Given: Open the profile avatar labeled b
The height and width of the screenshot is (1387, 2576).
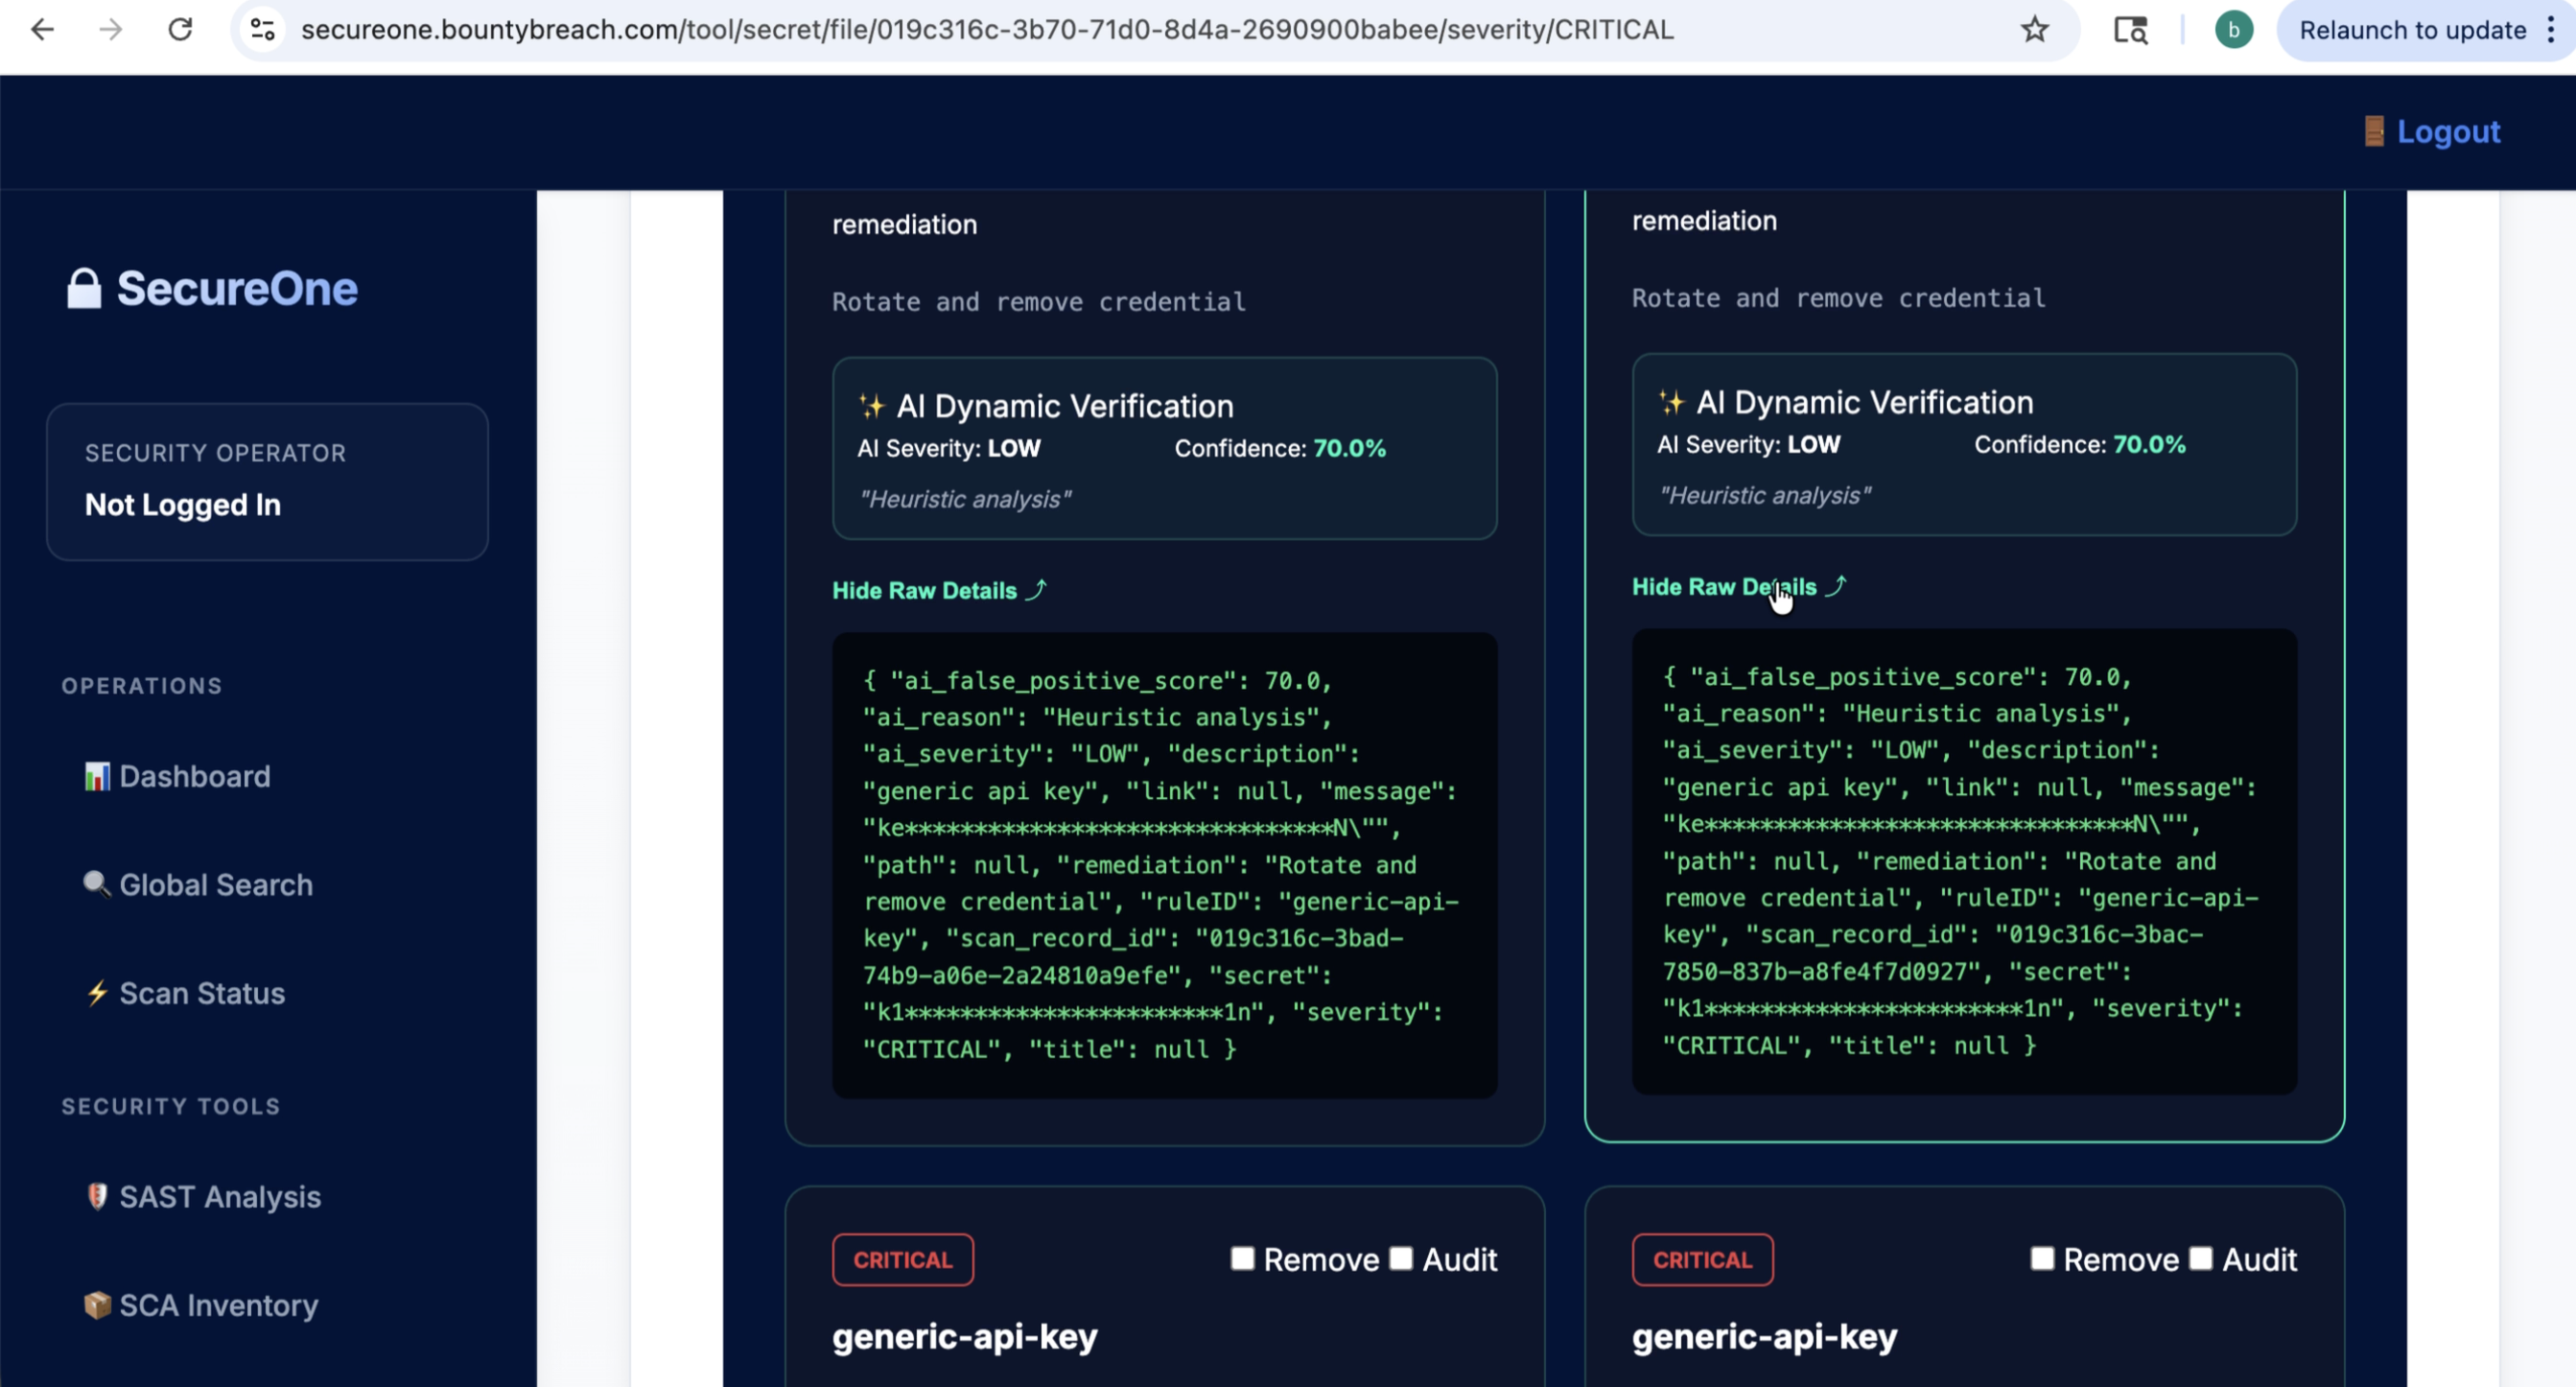Looking at the screenshot, I should pyautogui.click(x=2233, y=30).
